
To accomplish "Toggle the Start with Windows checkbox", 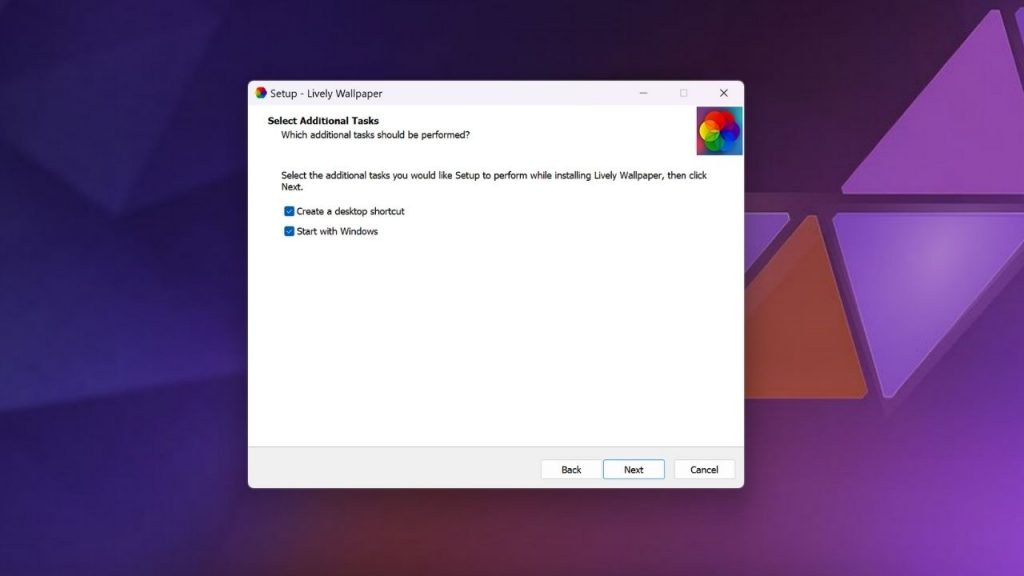I will pos(289,231).
